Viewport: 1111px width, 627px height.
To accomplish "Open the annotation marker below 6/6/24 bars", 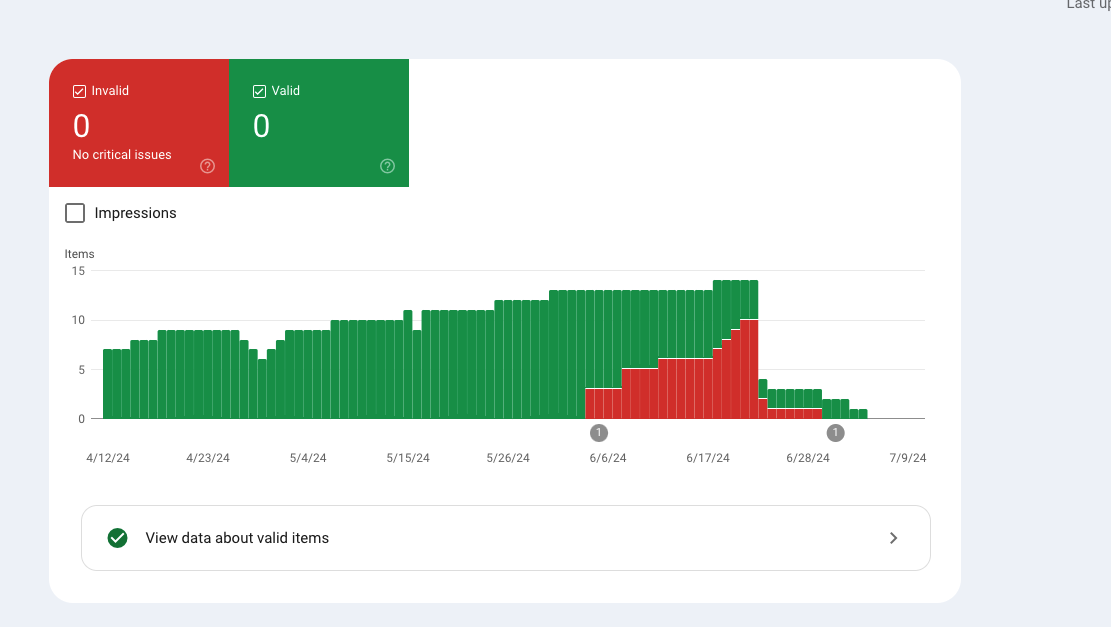I will point(598,433).
